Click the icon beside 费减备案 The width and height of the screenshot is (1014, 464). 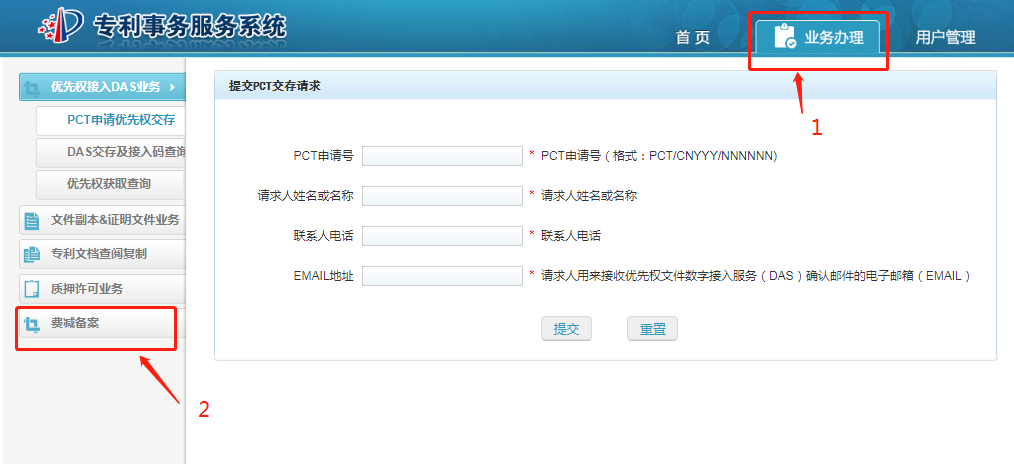coord(32,324)
